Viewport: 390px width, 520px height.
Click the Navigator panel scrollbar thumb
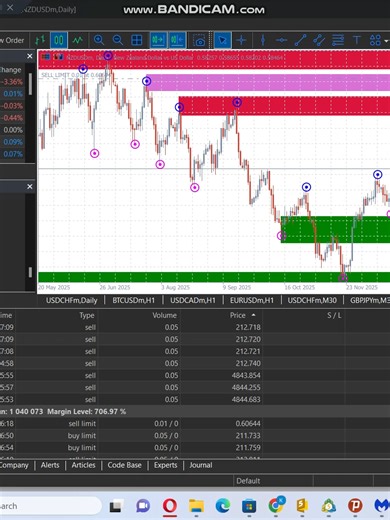(x=30, y=272)
